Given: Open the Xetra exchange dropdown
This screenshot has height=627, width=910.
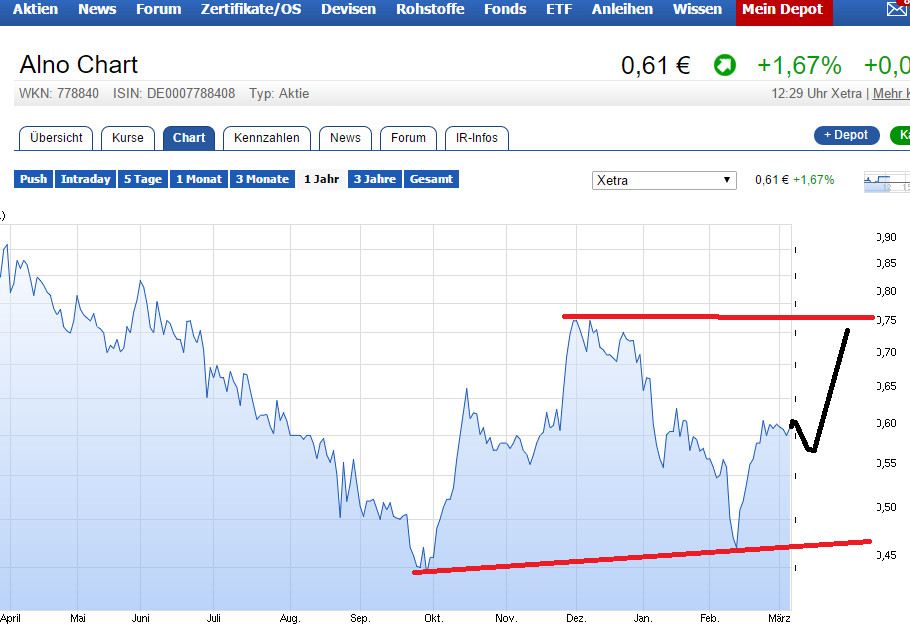Looking at the screenshot, I should tap(664, 179).
